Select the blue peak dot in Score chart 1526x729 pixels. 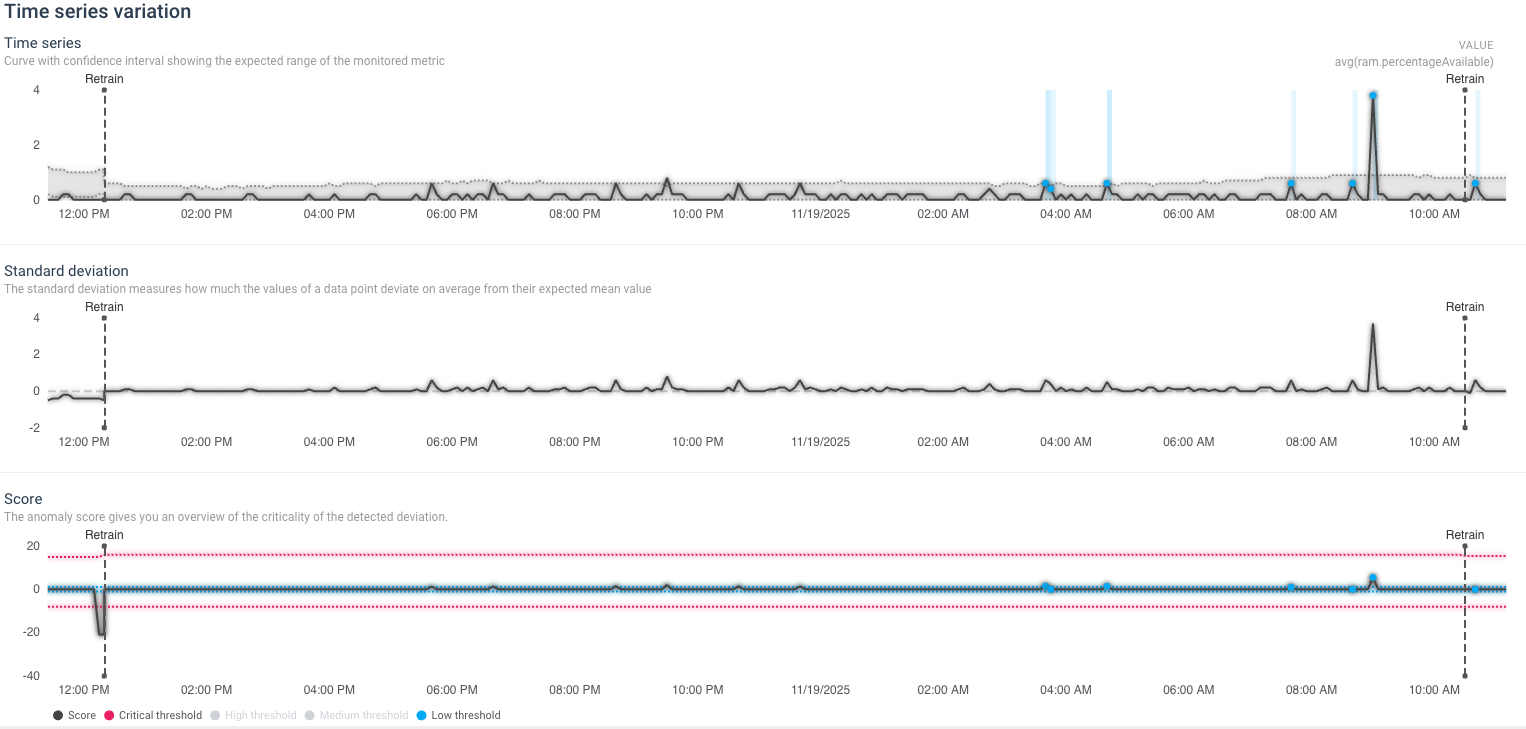coord(1373,578)
